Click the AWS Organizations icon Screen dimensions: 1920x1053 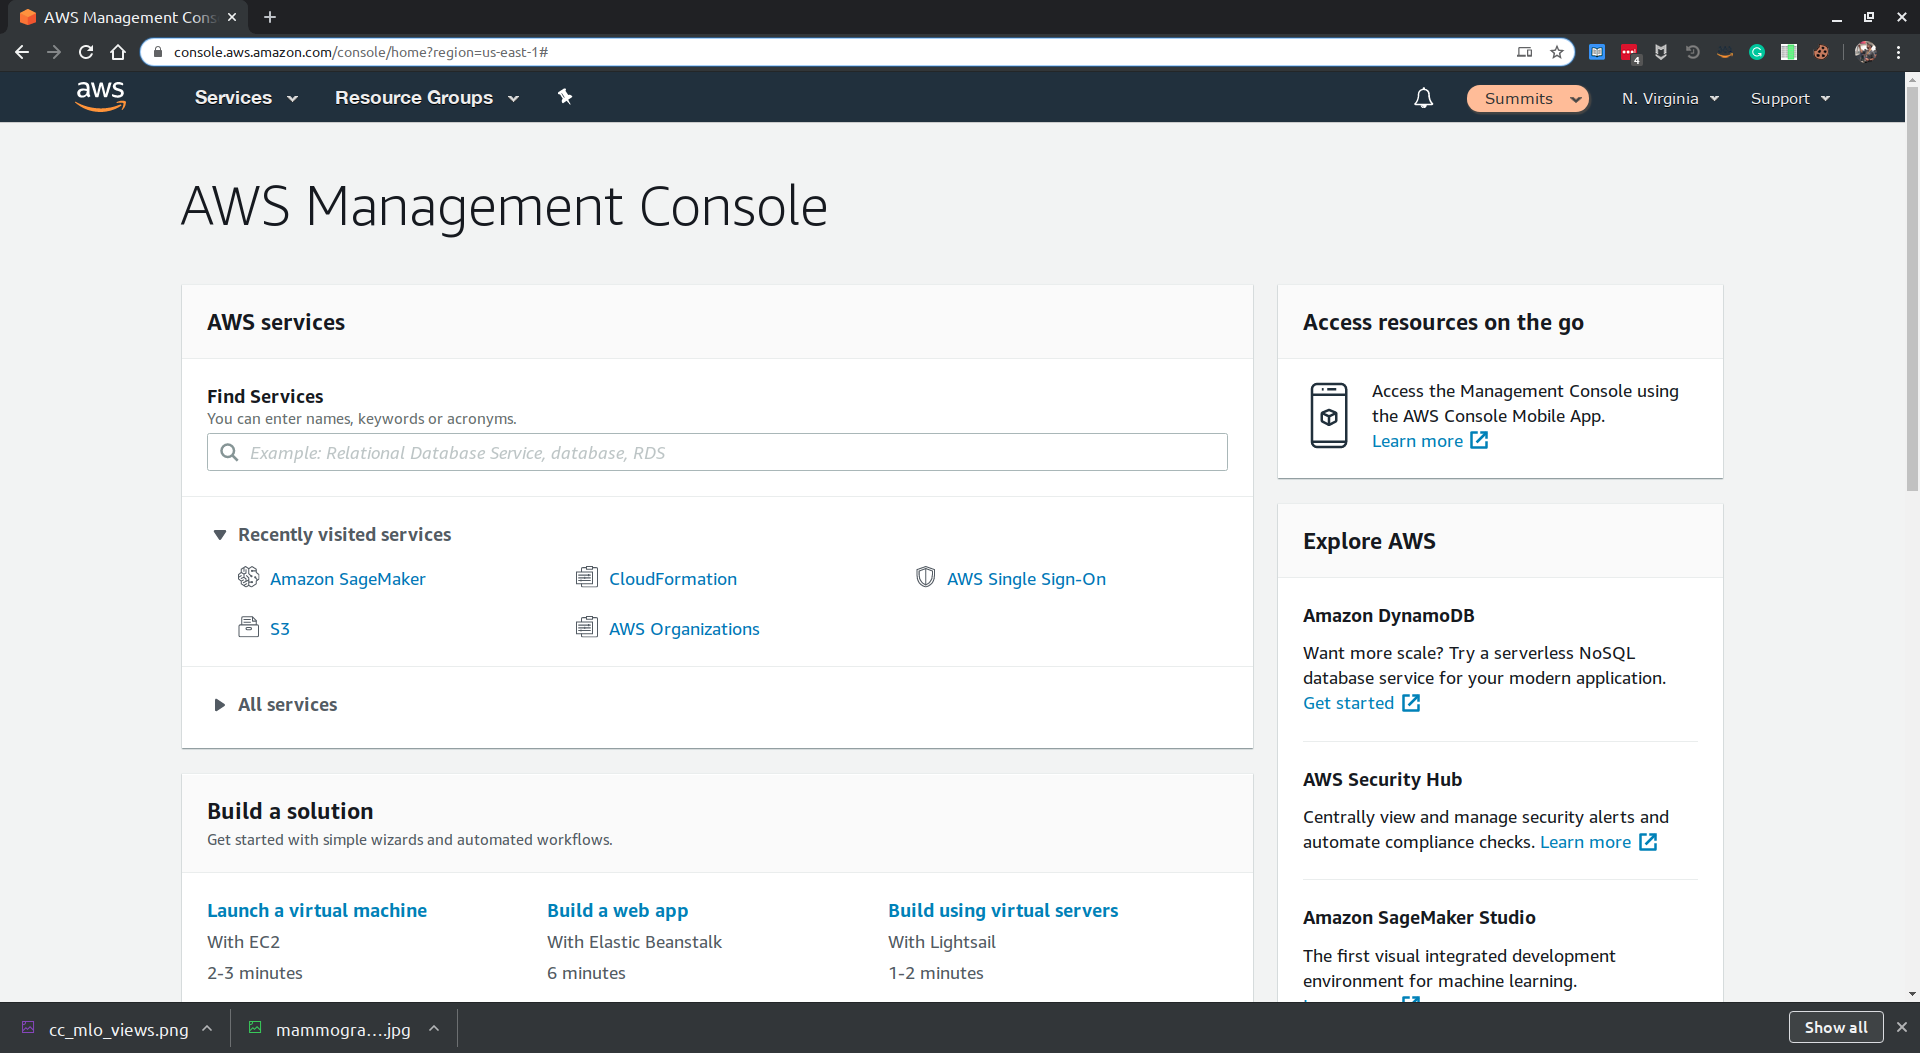587,627
